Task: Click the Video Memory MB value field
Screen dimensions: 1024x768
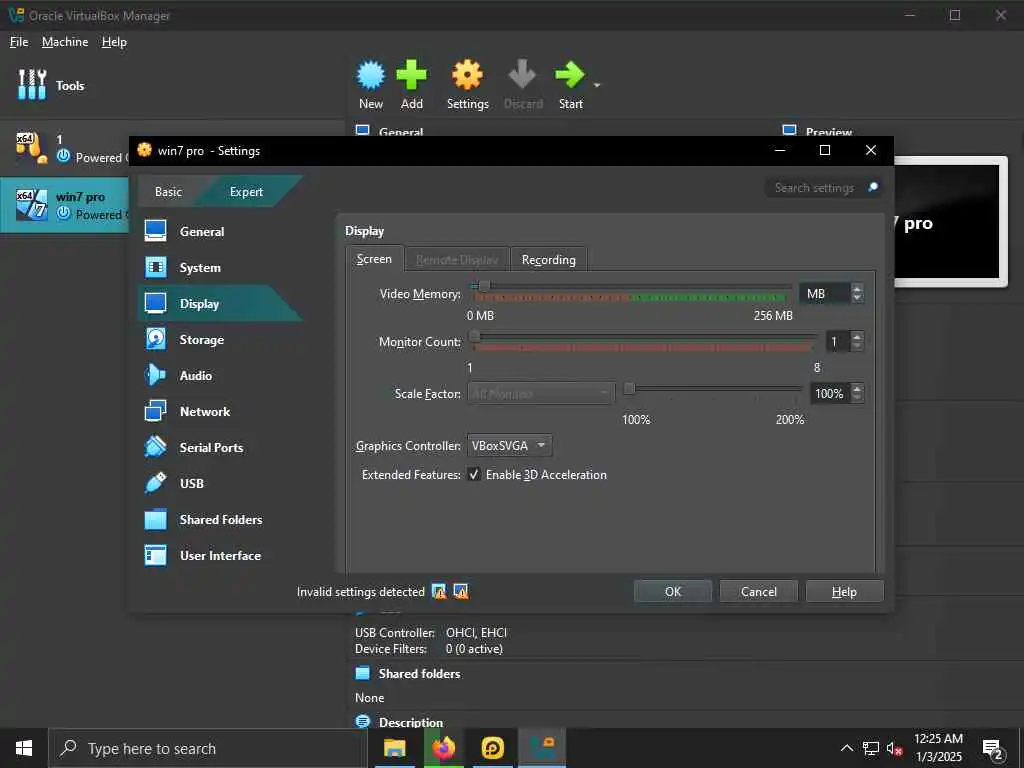Action: tap(824, 293)
